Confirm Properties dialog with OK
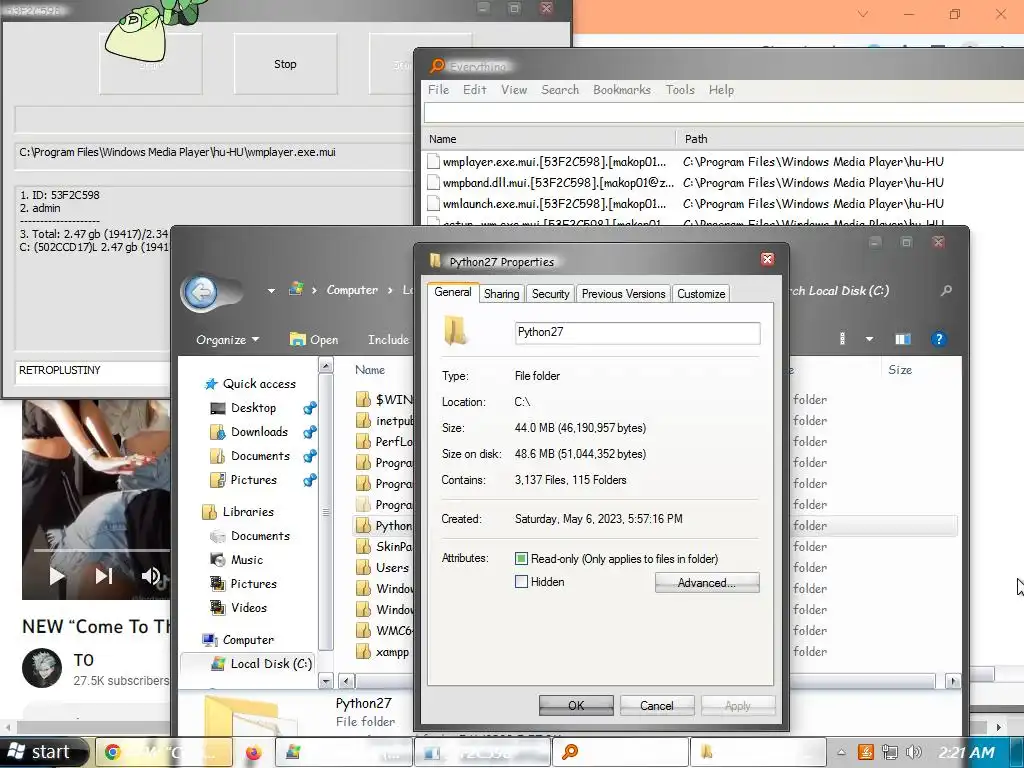Image resolution: width=1024 pixels, height=768 pixels. [576, 705]
